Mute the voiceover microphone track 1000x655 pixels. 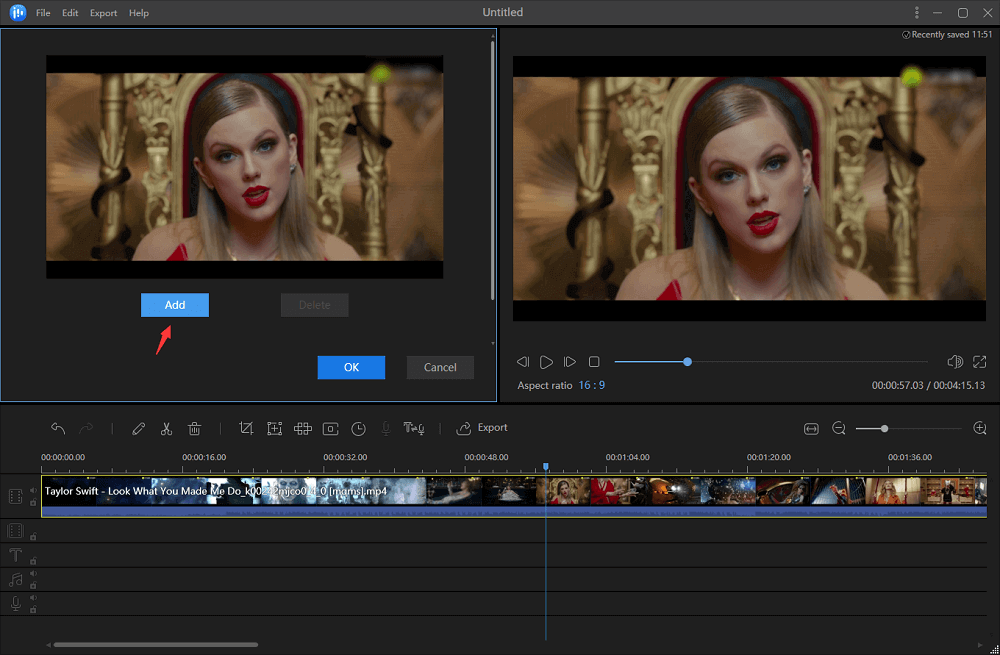coord(33,598)
